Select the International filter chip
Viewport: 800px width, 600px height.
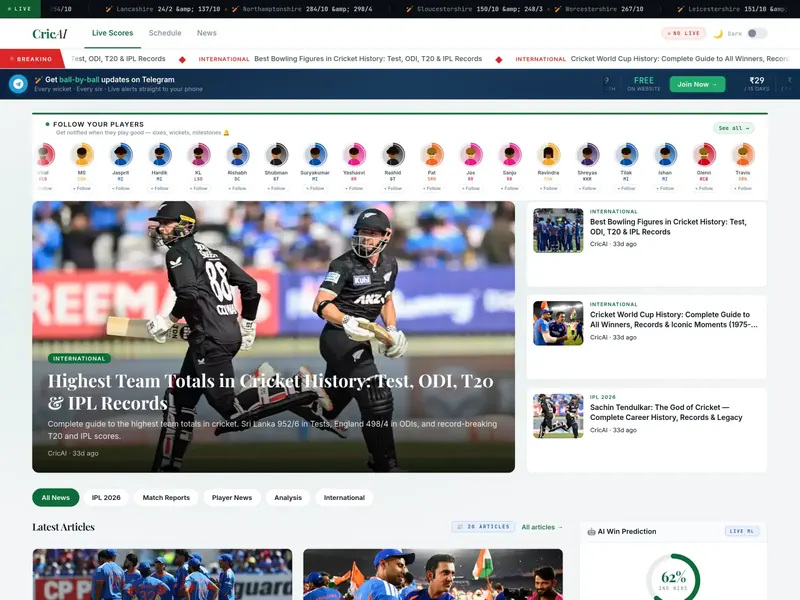tap(344, 497)
